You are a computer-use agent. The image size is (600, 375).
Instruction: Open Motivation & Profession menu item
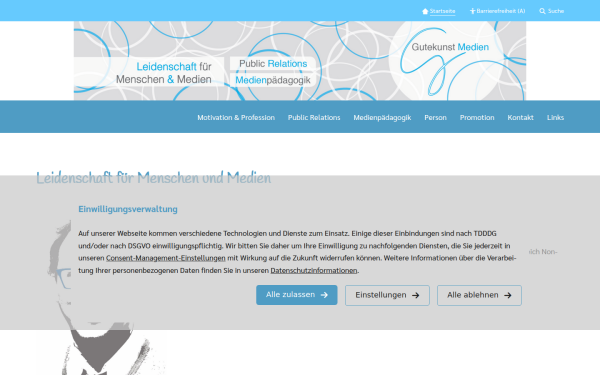(x=236, y=117)
